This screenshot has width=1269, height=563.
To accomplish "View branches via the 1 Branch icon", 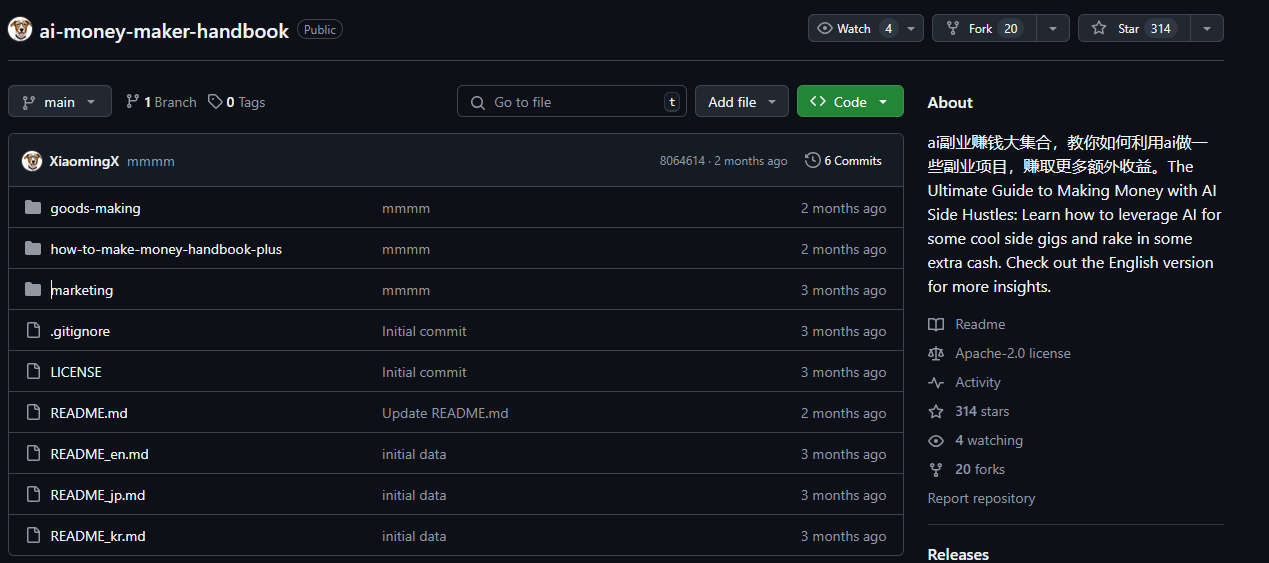I will pos(132,102).
